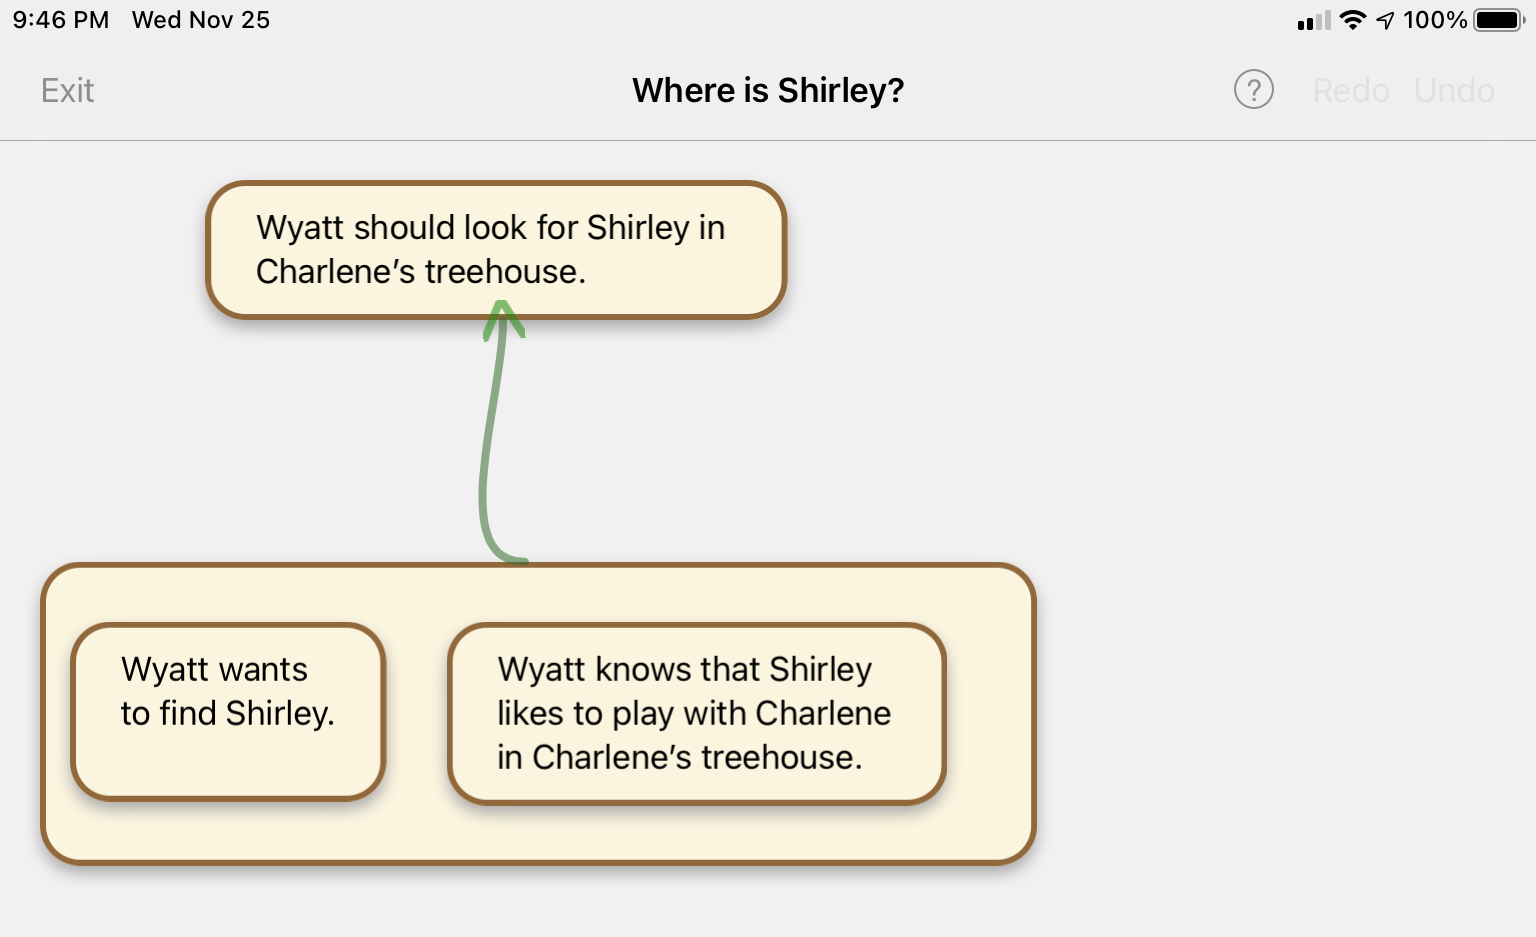Open the help dialog via question mark icon
1536x937 pixels.
click(1253, 90)
